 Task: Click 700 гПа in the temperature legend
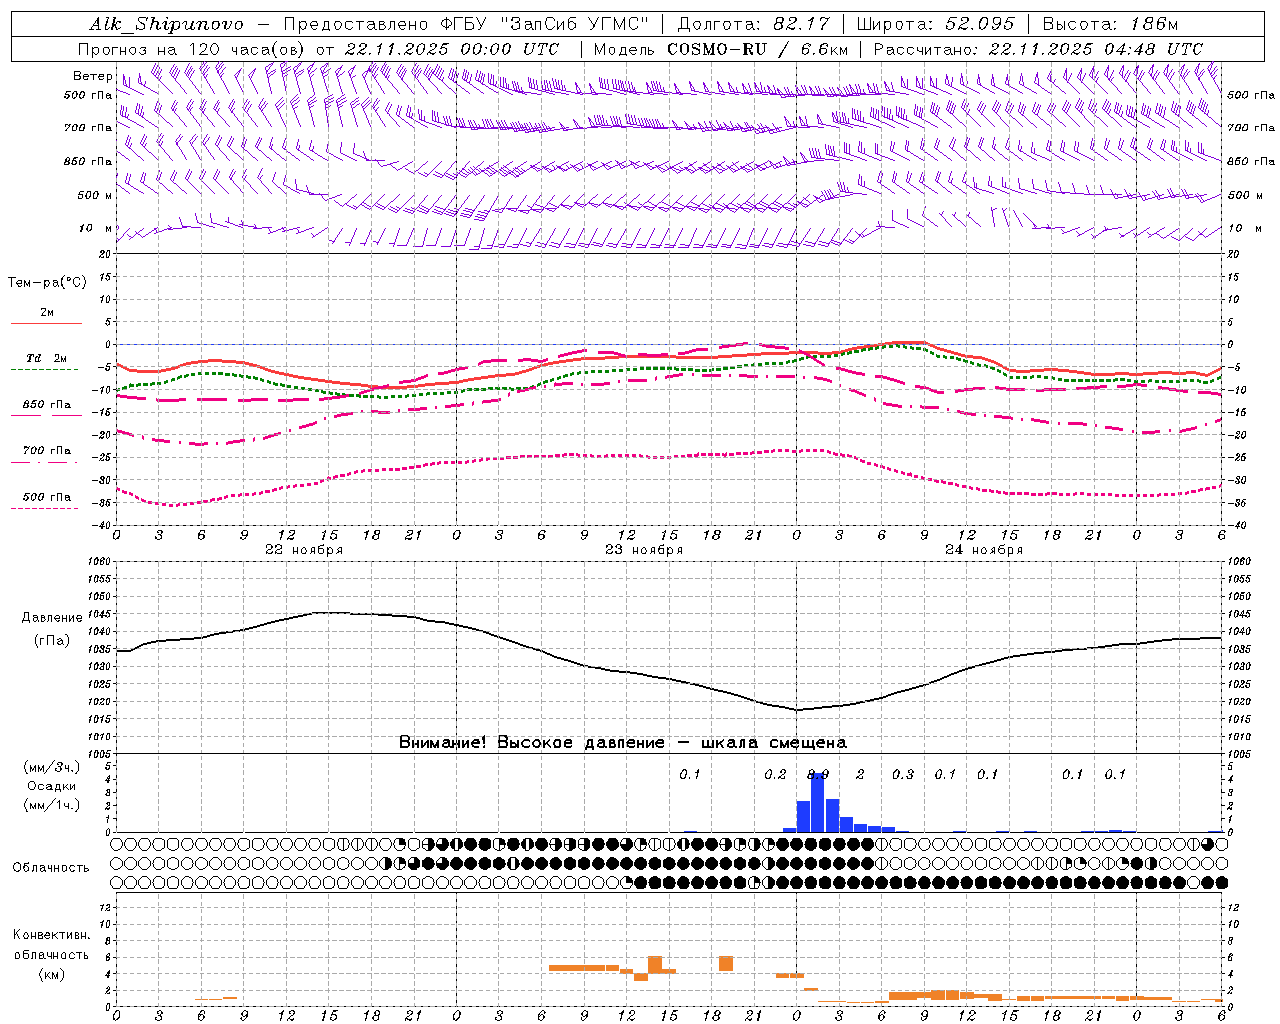click(x=47, y=451)
